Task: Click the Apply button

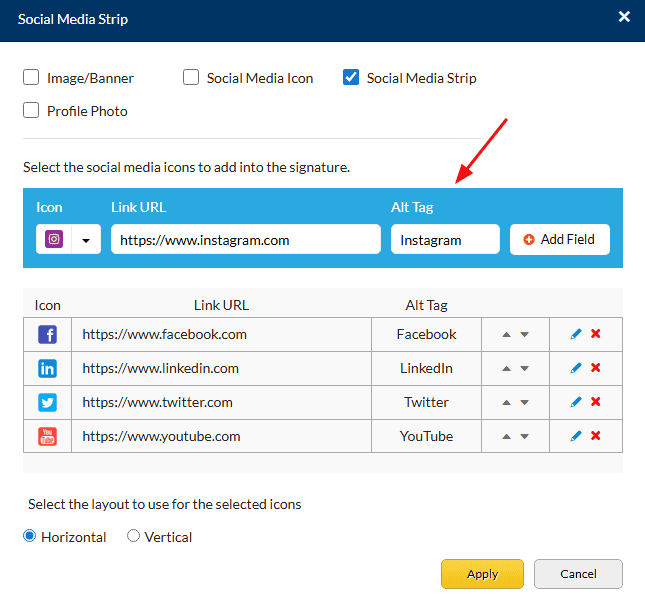Action: 482,574
